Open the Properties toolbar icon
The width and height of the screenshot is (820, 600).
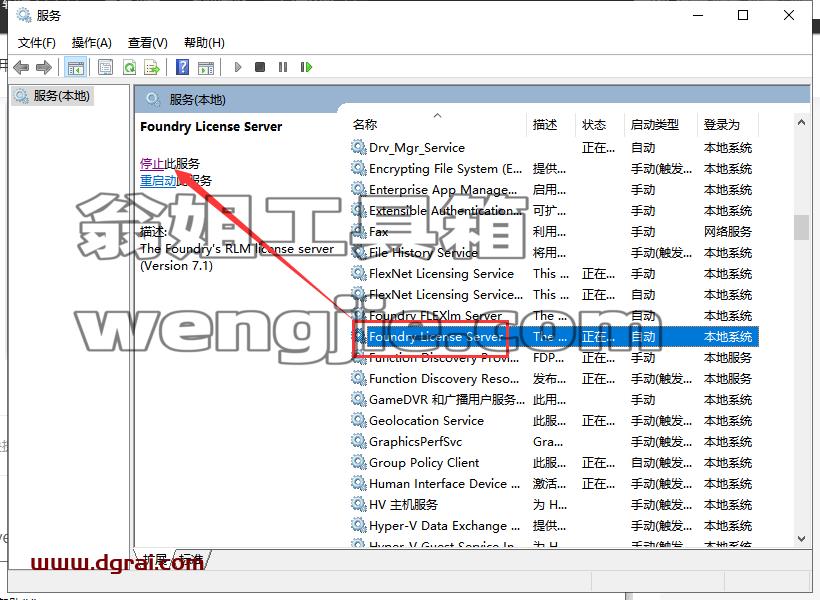(106, 67)
